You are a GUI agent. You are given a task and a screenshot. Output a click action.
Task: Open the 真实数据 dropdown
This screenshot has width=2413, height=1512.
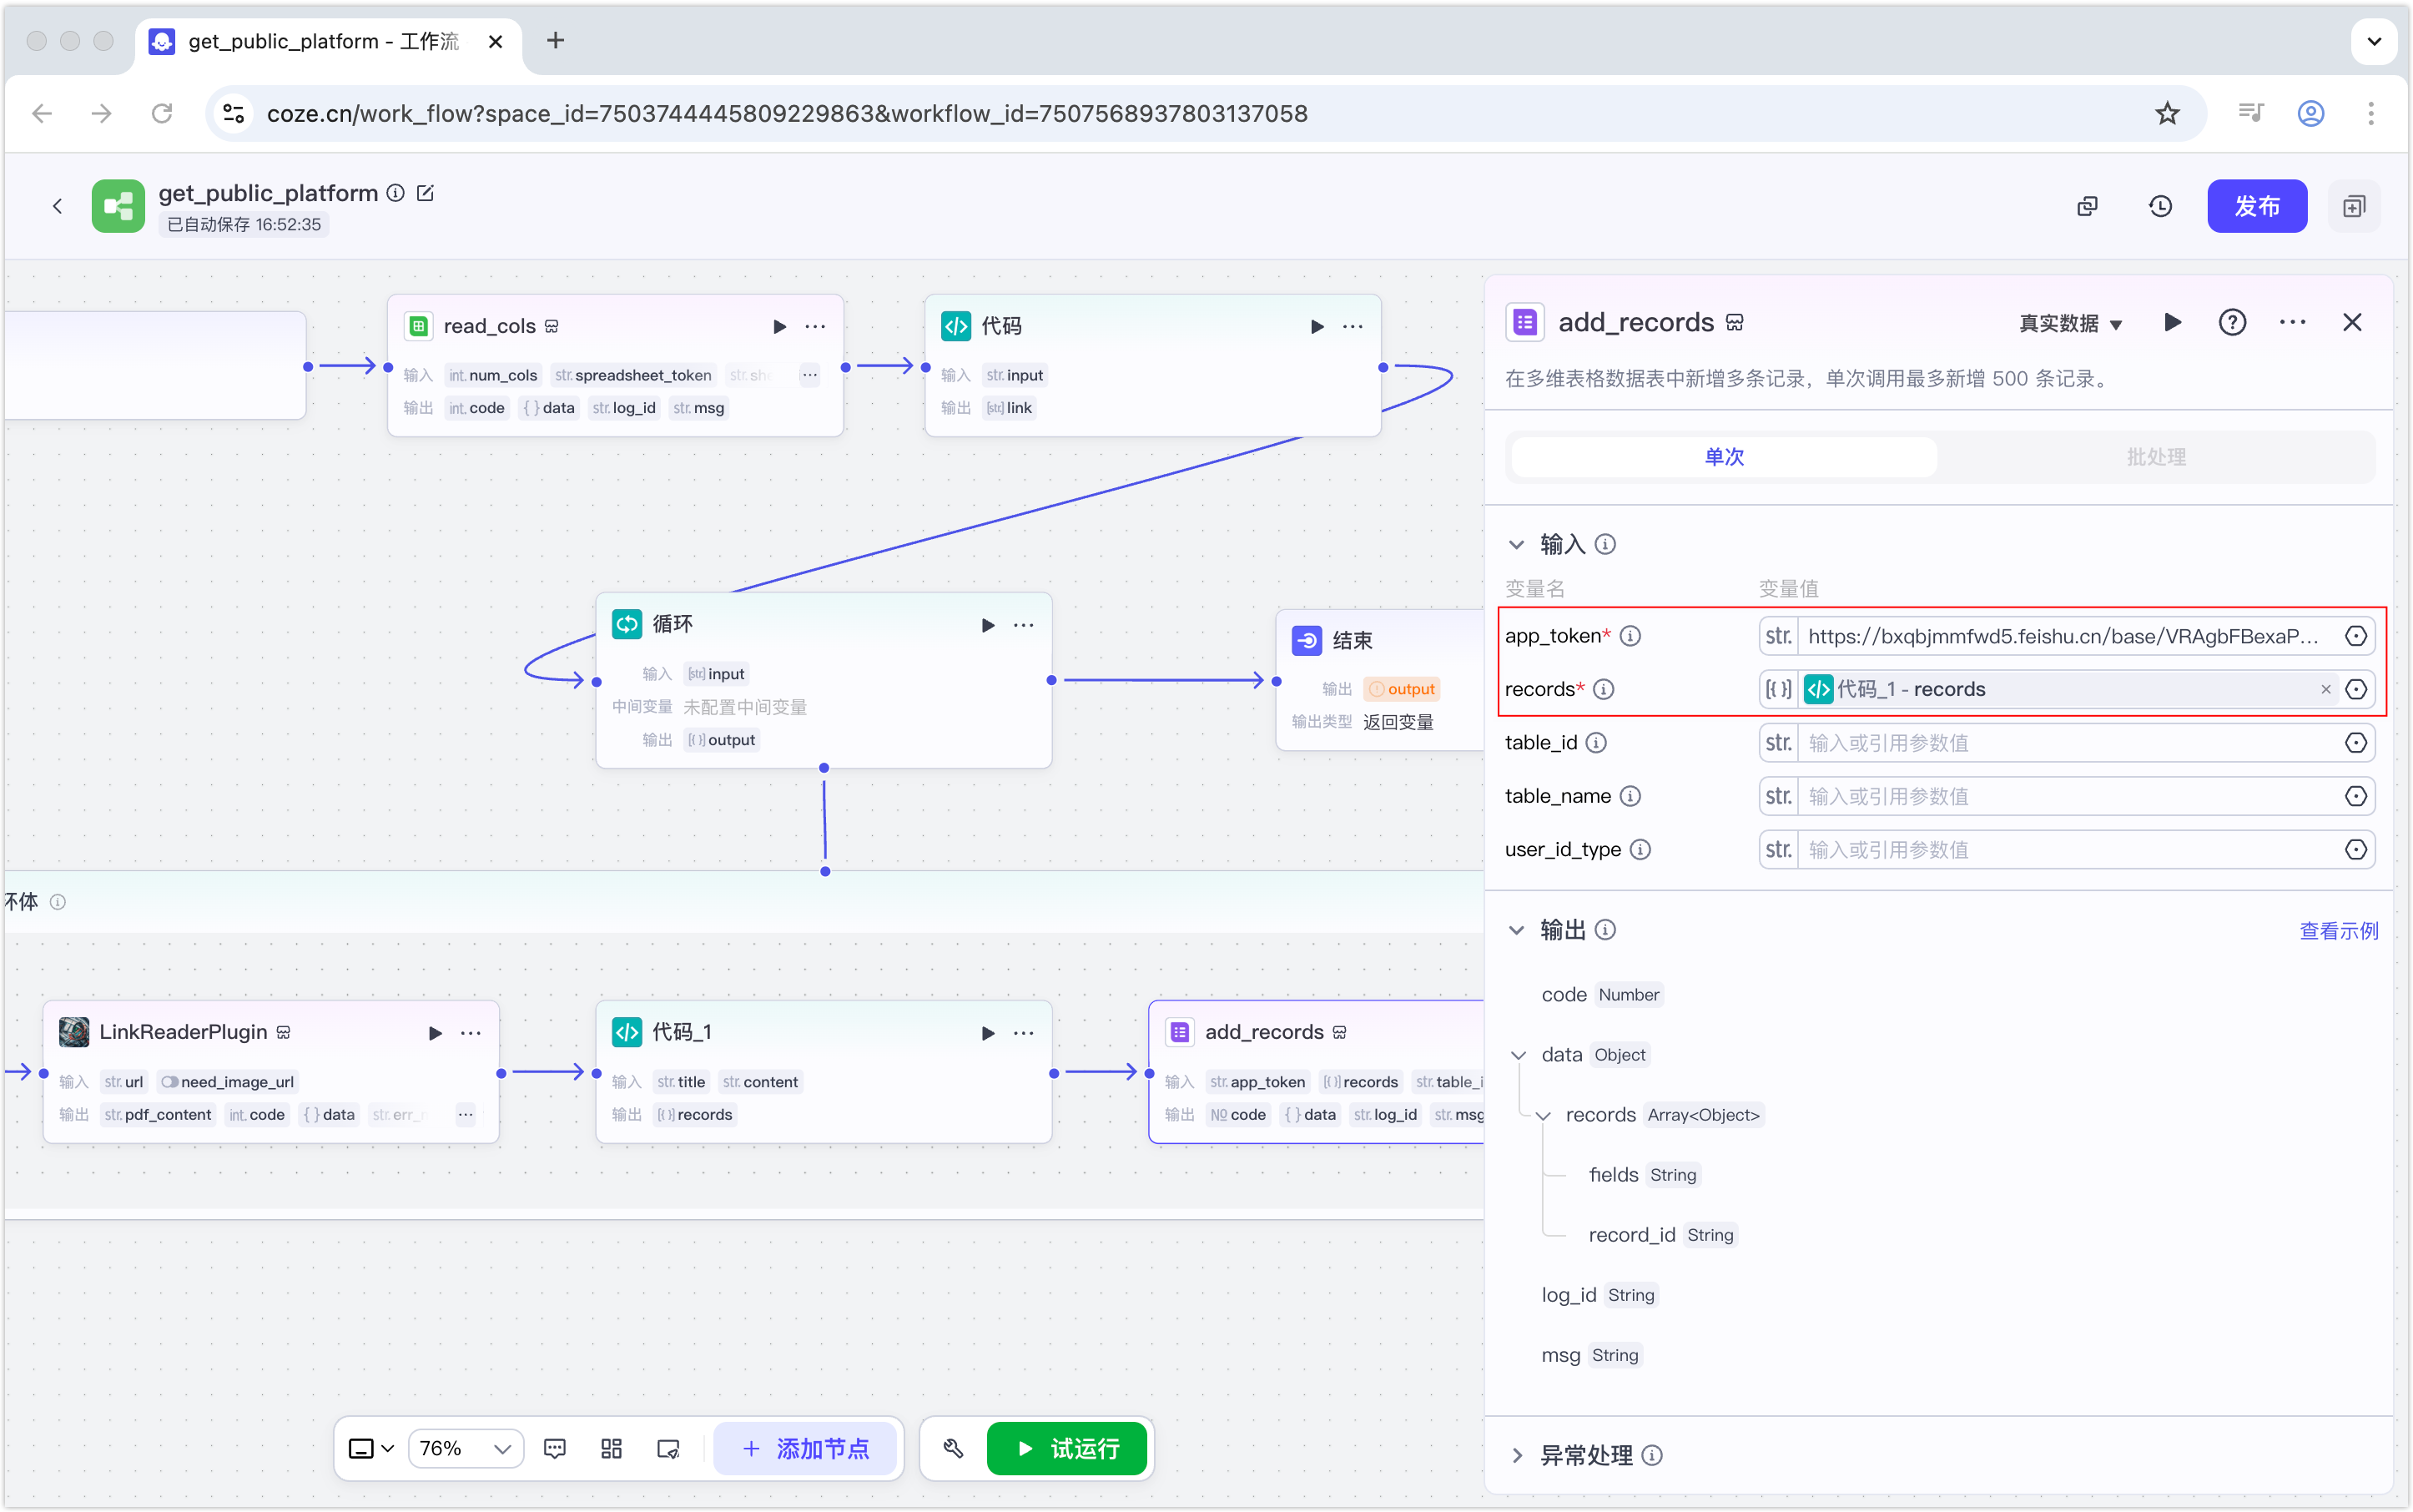[2070, 323]
